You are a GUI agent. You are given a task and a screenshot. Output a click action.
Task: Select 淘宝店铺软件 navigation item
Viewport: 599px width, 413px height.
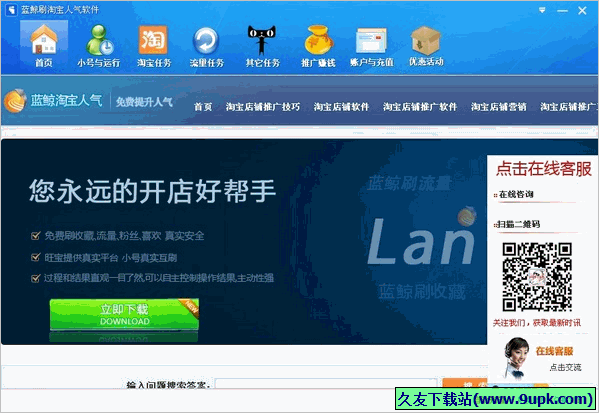[x=341, y=107]
